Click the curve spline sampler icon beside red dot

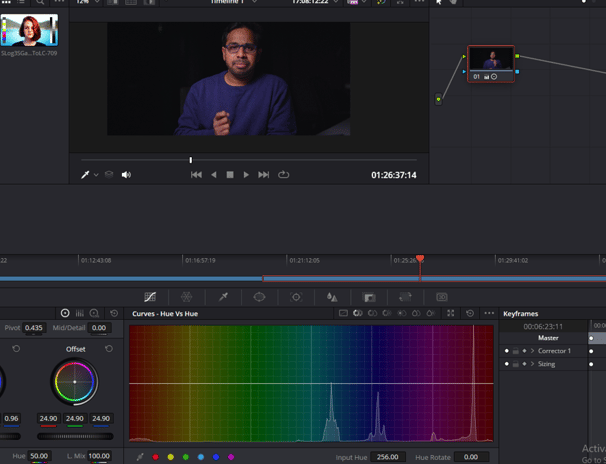tap(140, 457)
